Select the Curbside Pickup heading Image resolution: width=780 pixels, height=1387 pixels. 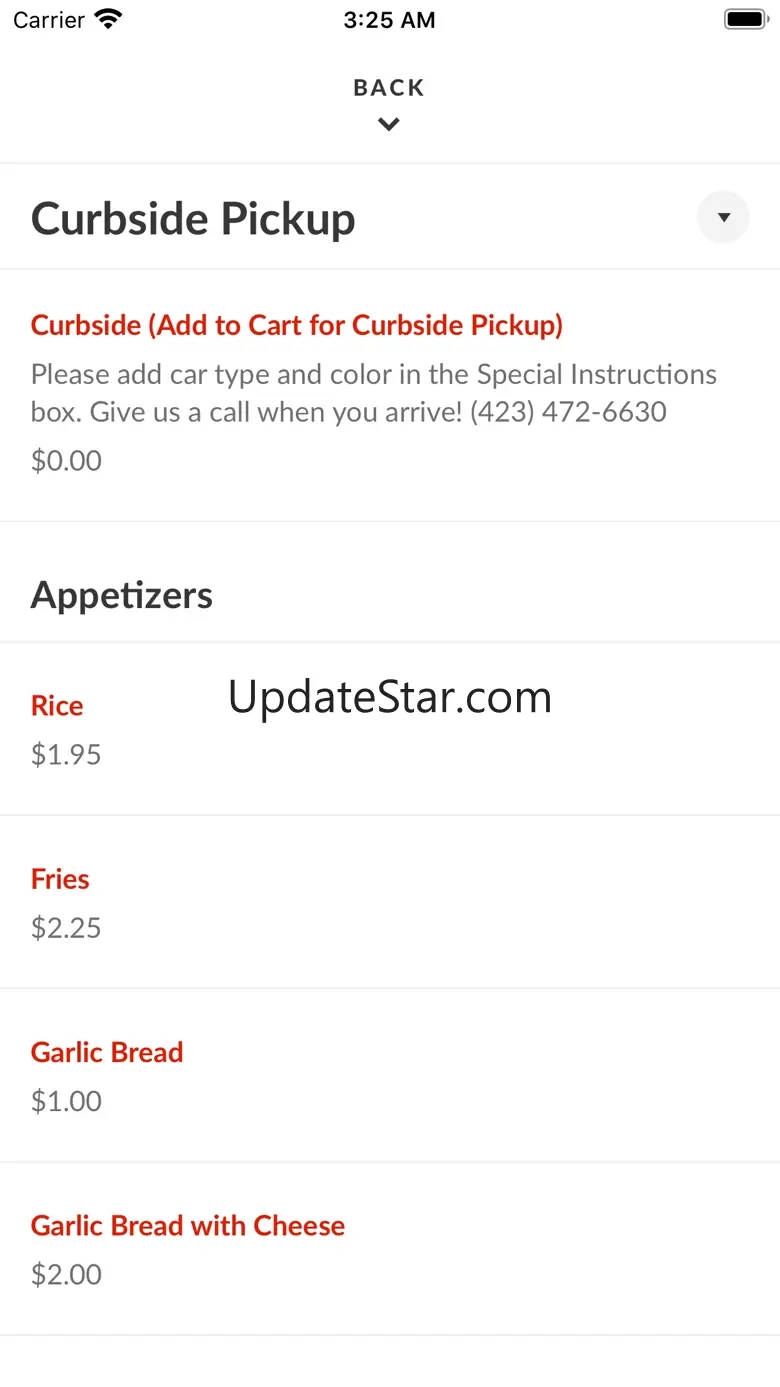pos(193,218)
